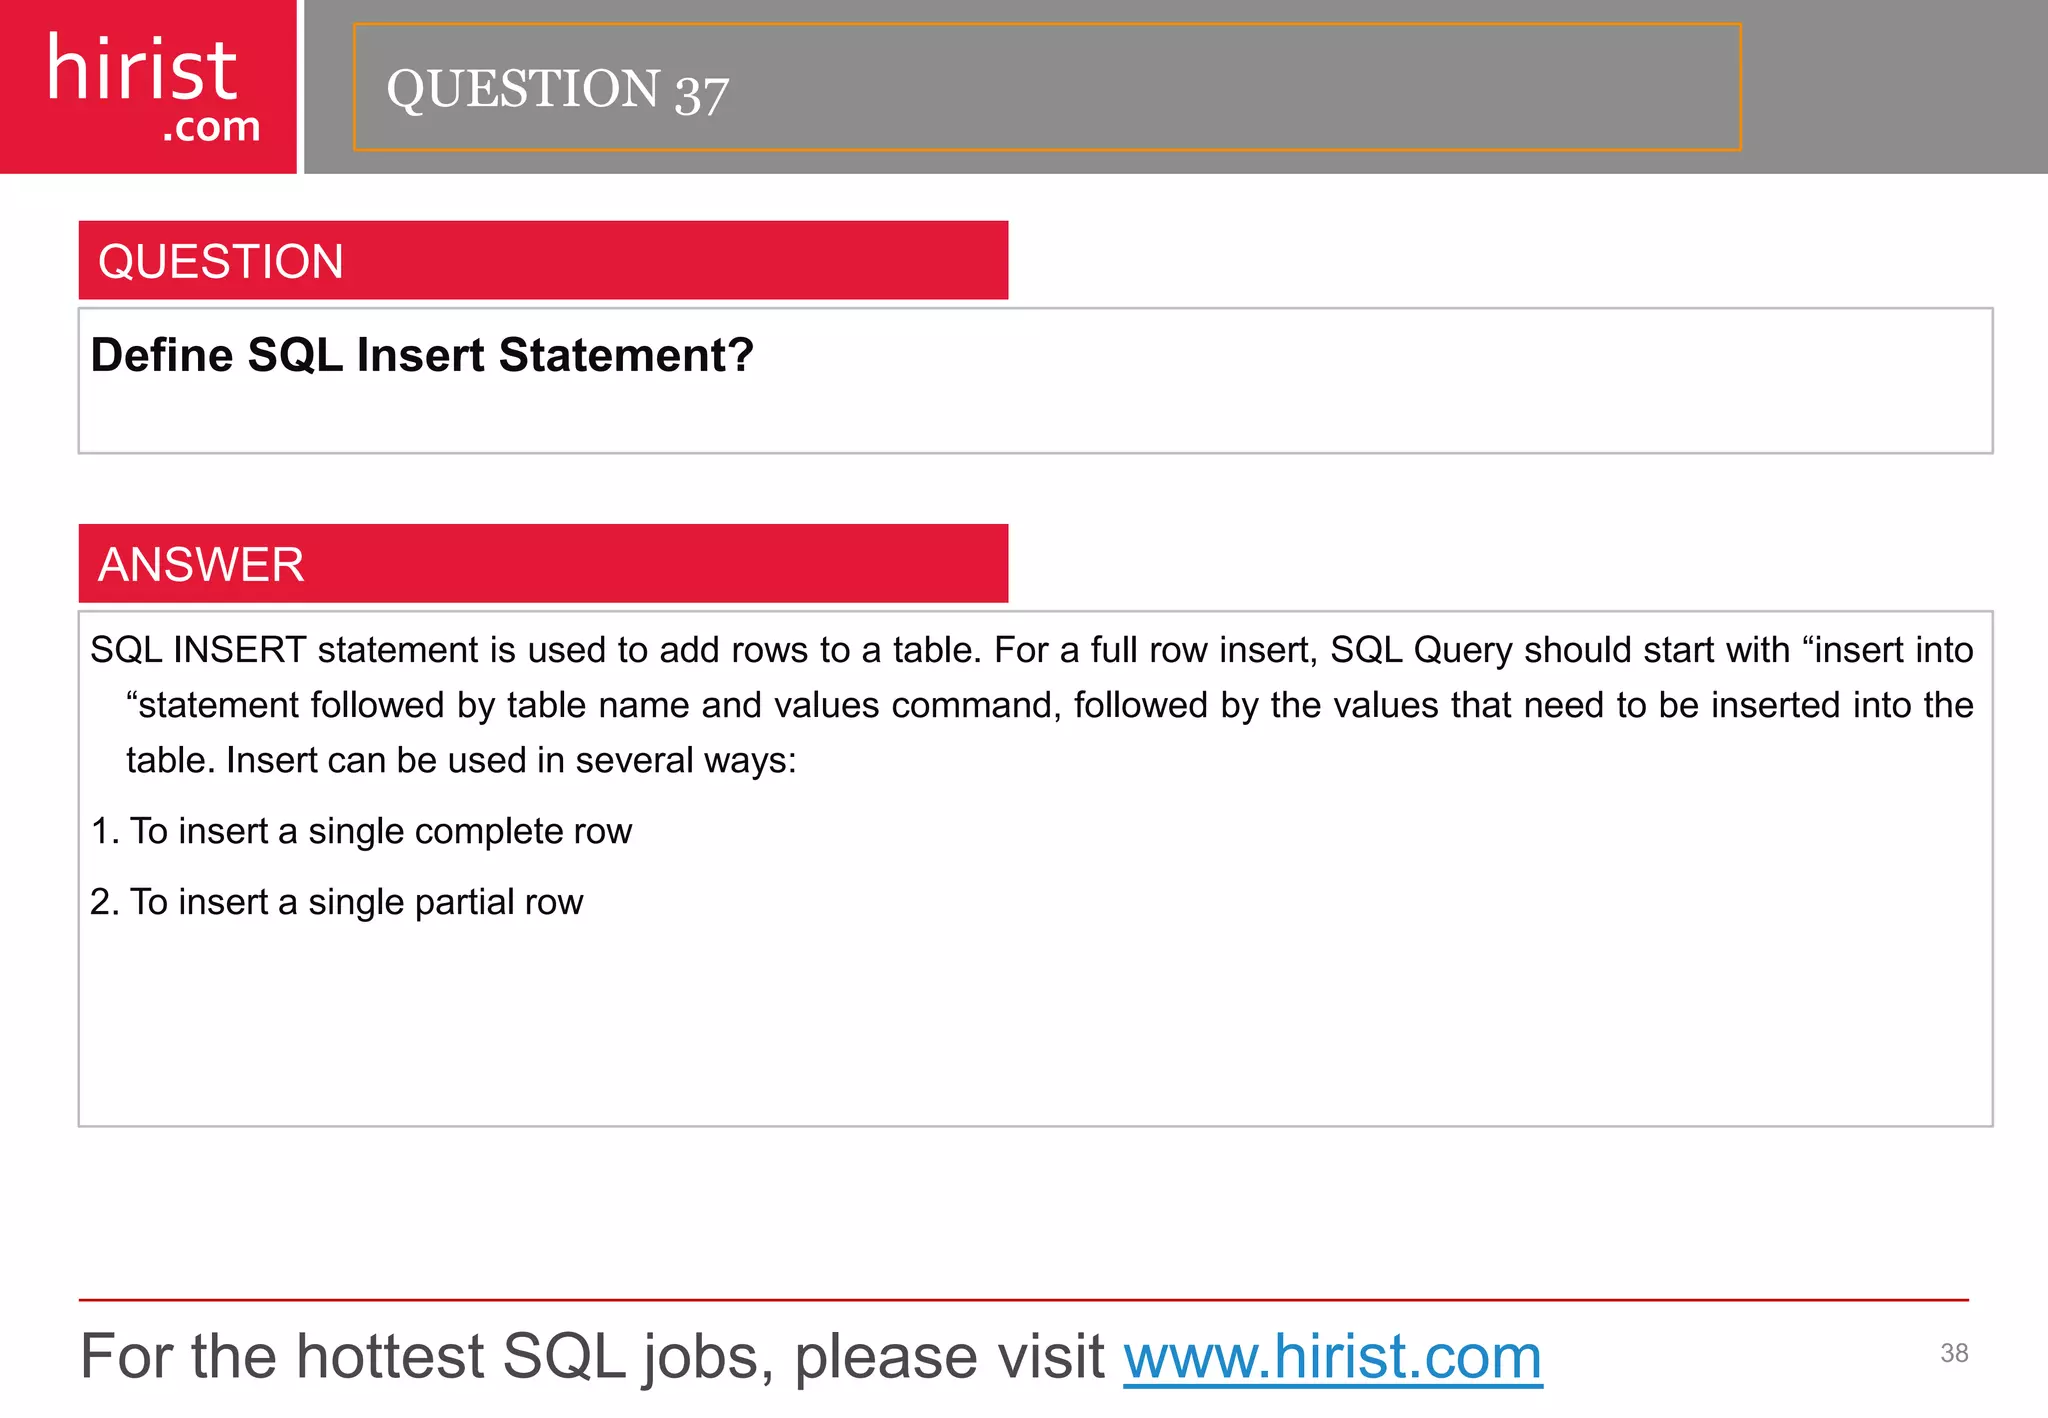Click the 'statement followed by table name' line
2048x1418 pixels.
1050,705
